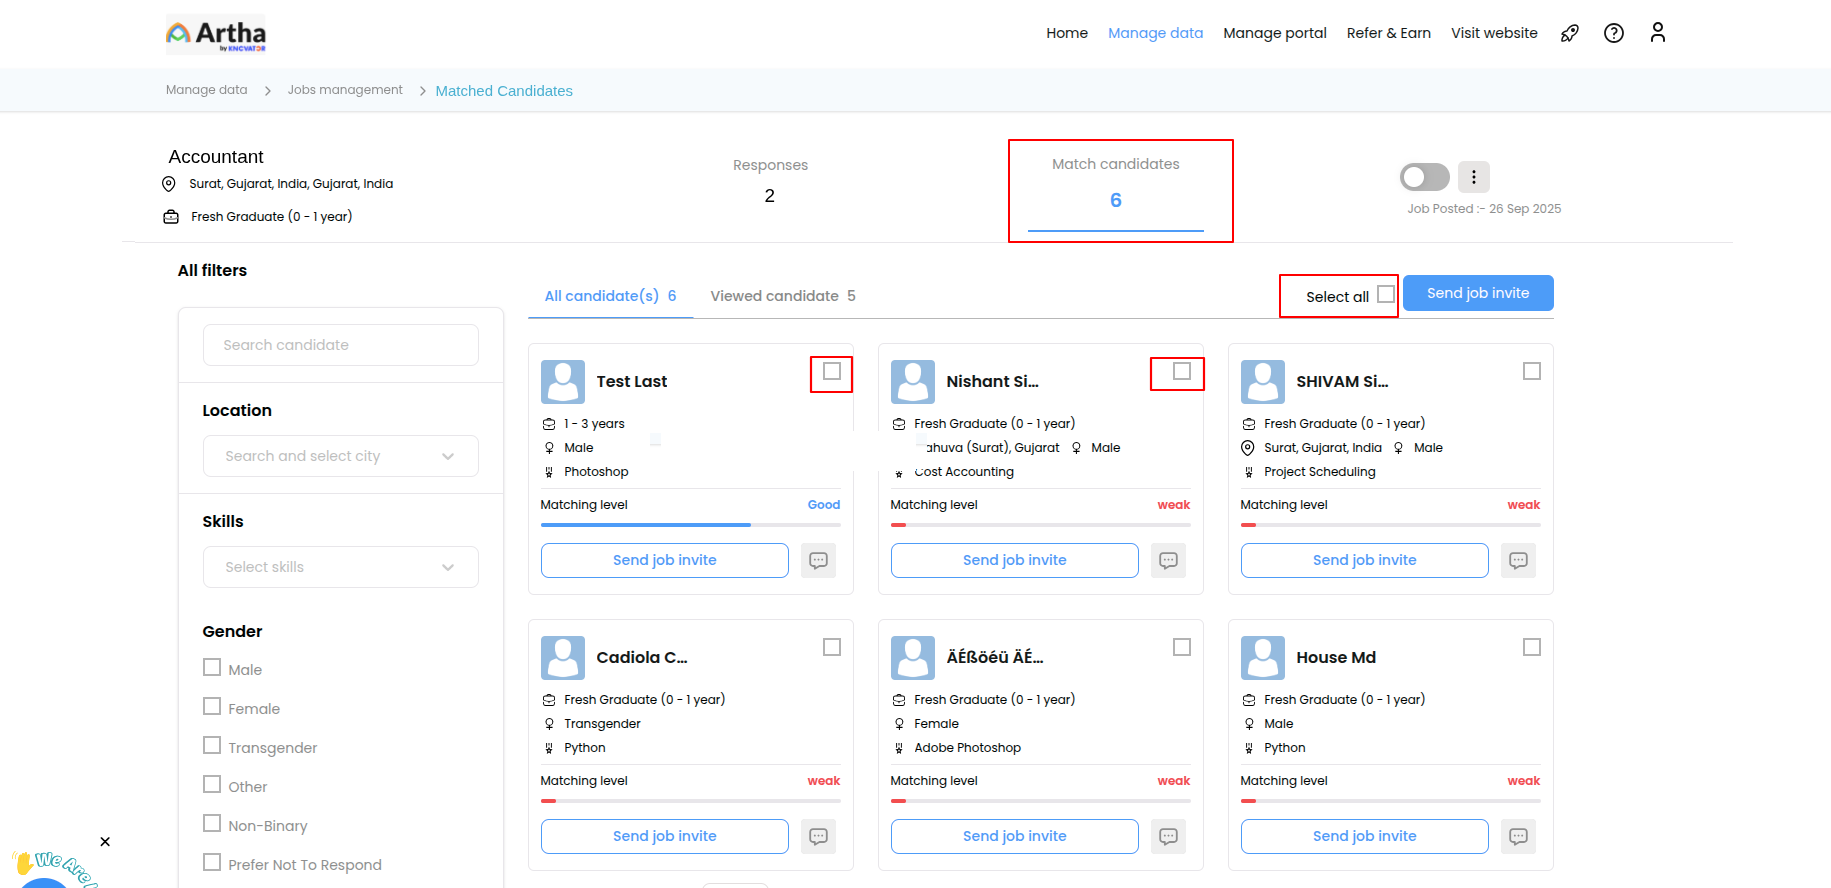Viewport: 1831px width, 888px height.
Task: Click Test Last matching level progress bar
Action: pyautogui.click(x=690, y=525)
